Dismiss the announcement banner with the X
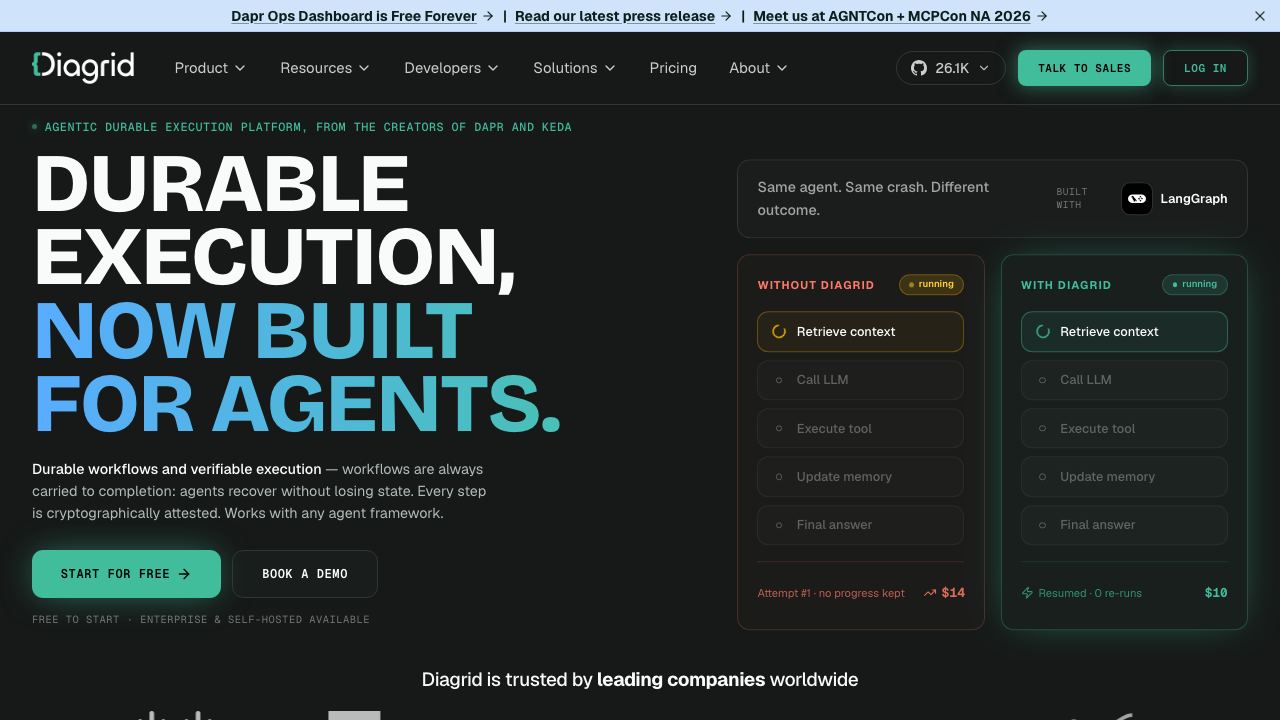This screenshot has height=720, width=1280. coord(1260,16)
